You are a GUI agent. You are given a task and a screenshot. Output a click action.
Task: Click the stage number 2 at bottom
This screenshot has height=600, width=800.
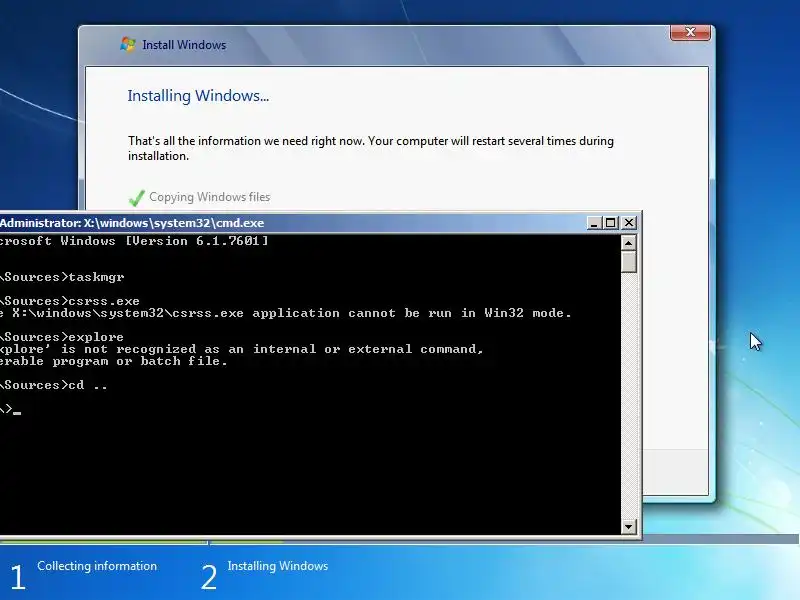tap(209, 577)
